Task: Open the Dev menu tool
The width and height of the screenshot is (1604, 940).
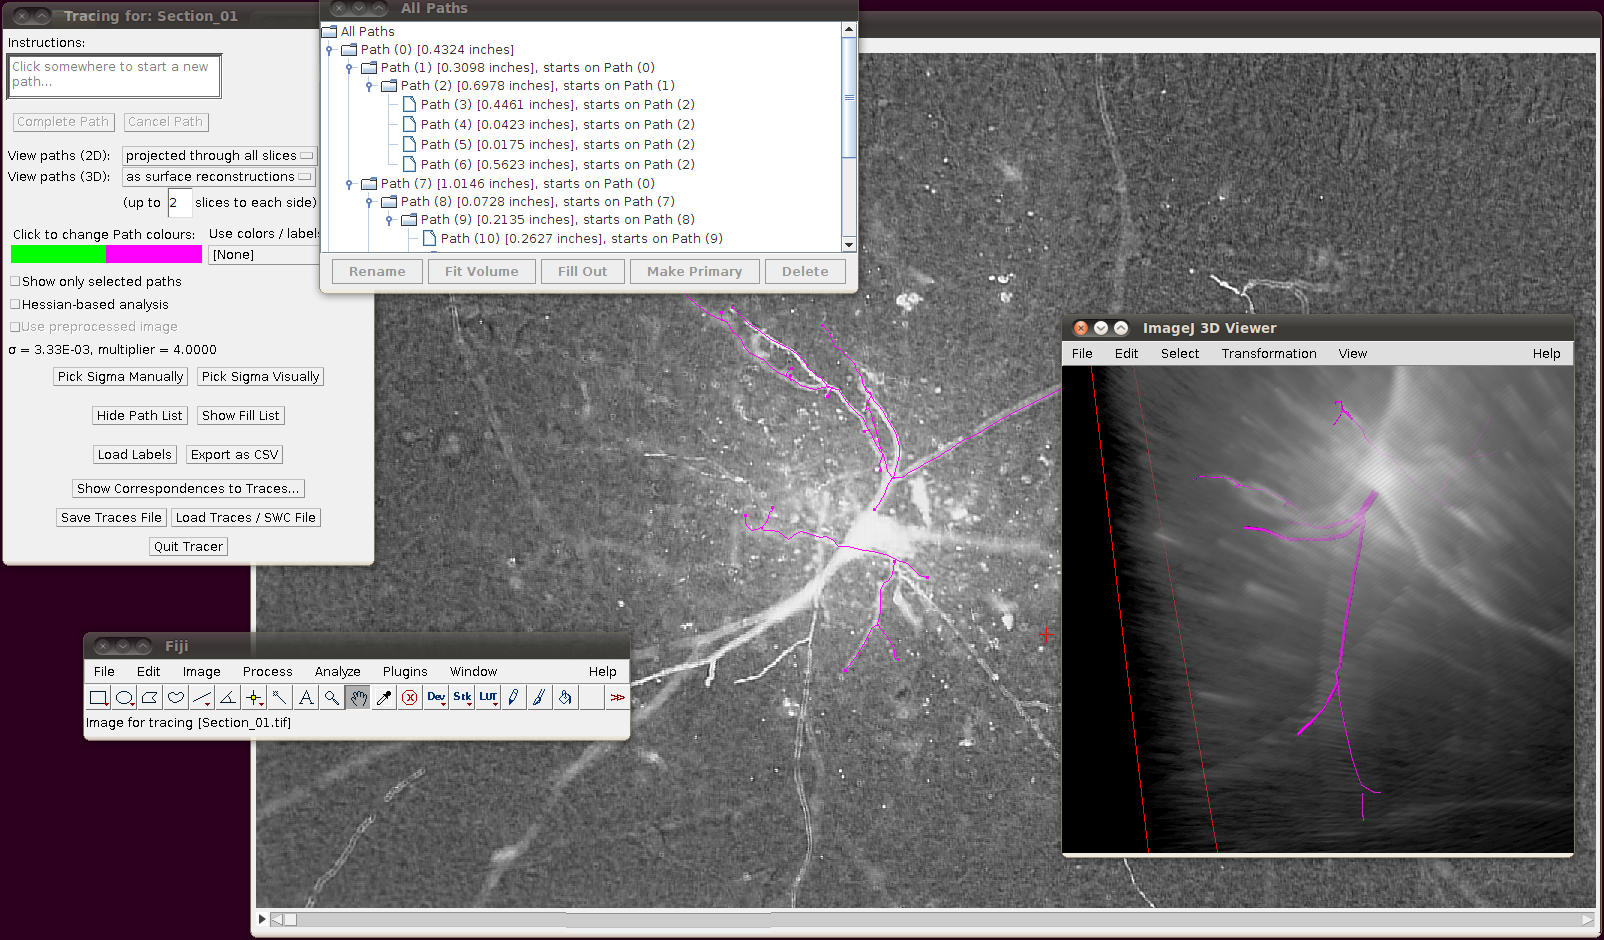Action: pos(436,698)
